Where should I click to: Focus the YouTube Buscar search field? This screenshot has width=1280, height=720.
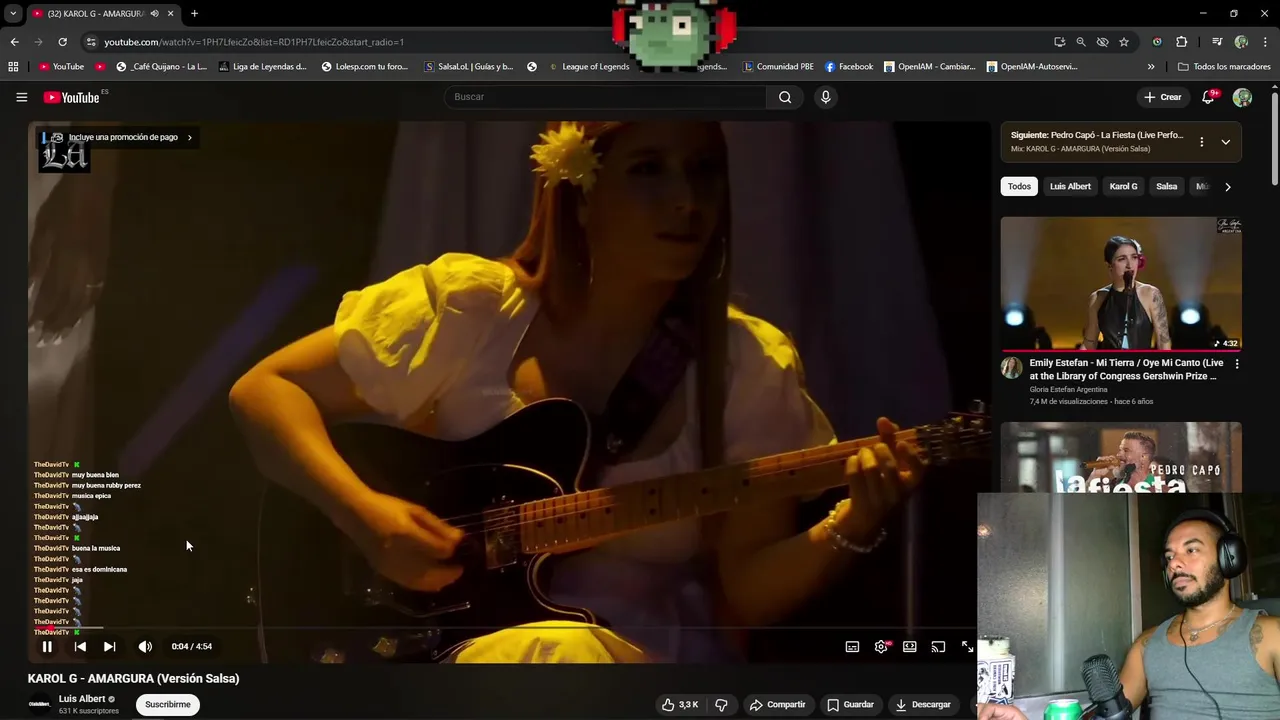click(x=606, y=97)
